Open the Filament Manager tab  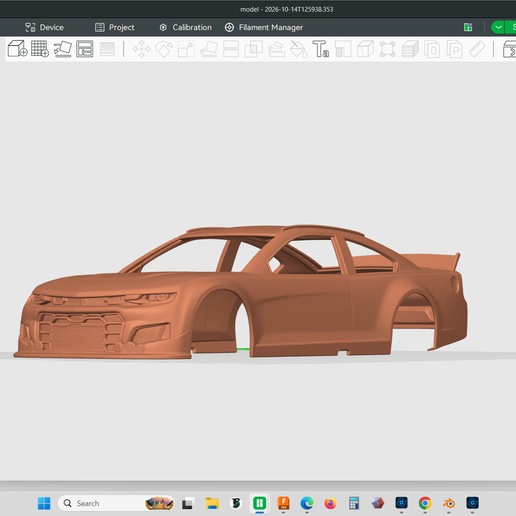(x=264, y=27)
